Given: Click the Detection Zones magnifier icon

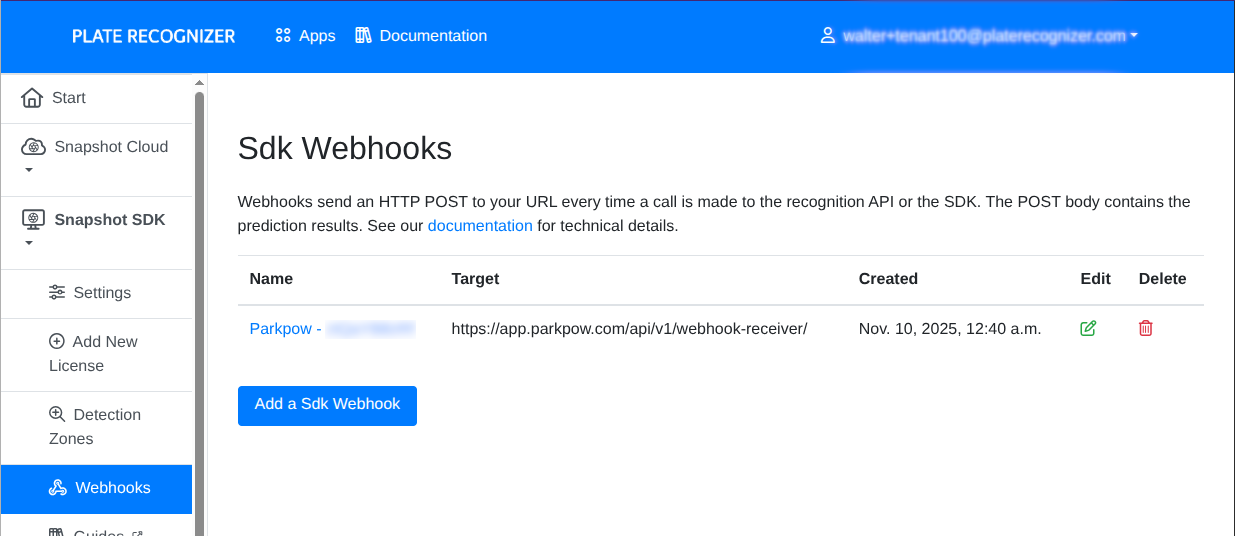Looking at the screenshot, I should click(x=57, y=414).
